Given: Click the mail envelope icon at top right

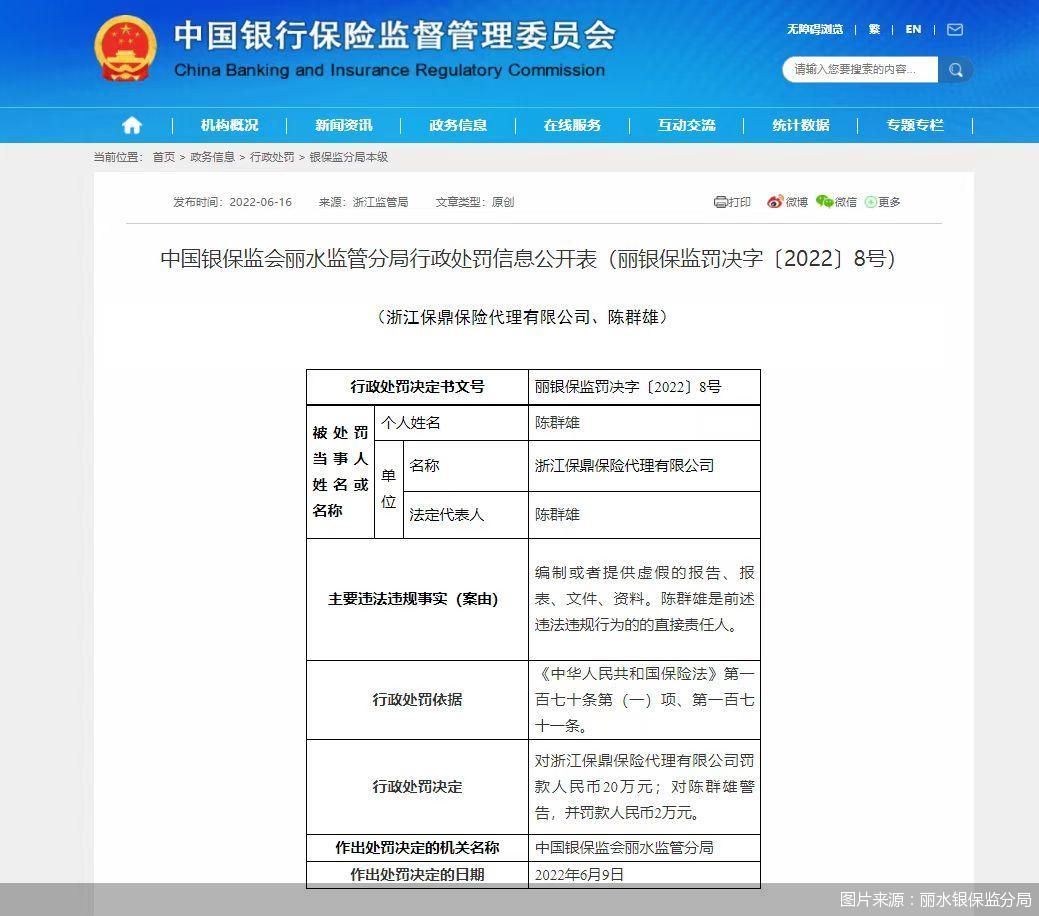Looking at the screenshot, I should click(x=954, y=30).
